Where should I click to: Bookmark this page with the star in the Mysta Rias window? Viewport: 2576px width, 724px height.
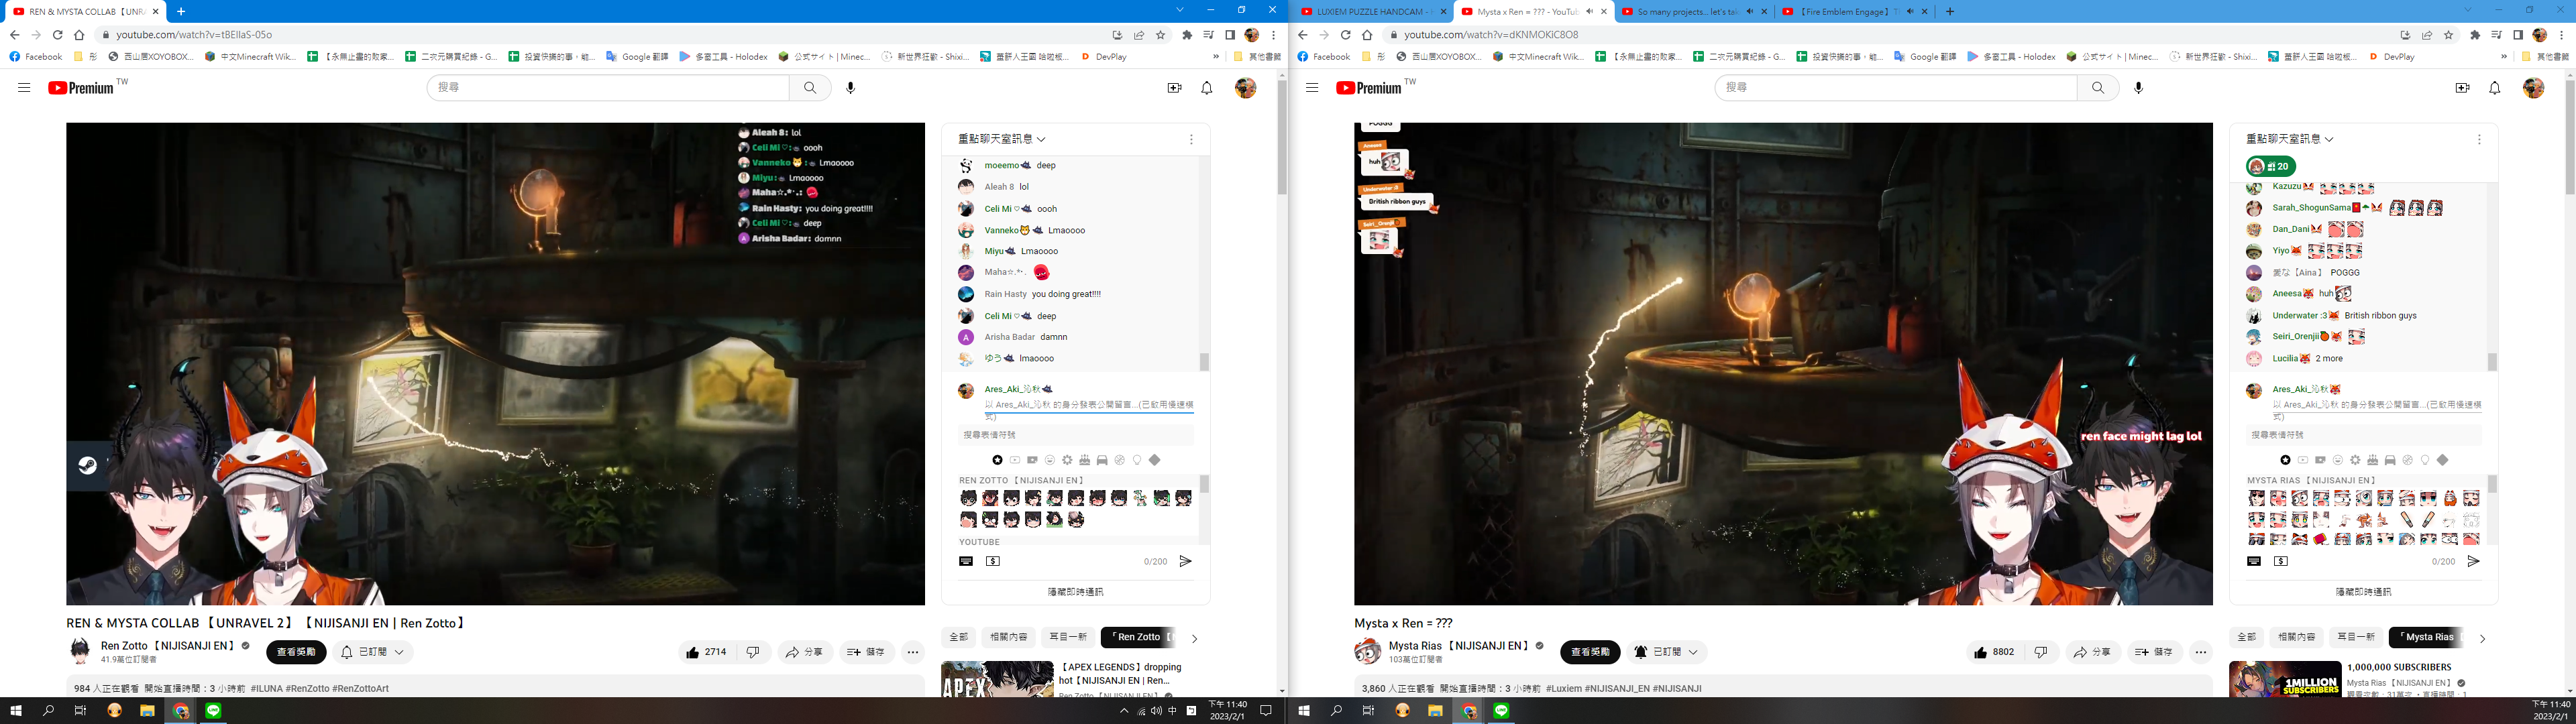point(2449,35)
